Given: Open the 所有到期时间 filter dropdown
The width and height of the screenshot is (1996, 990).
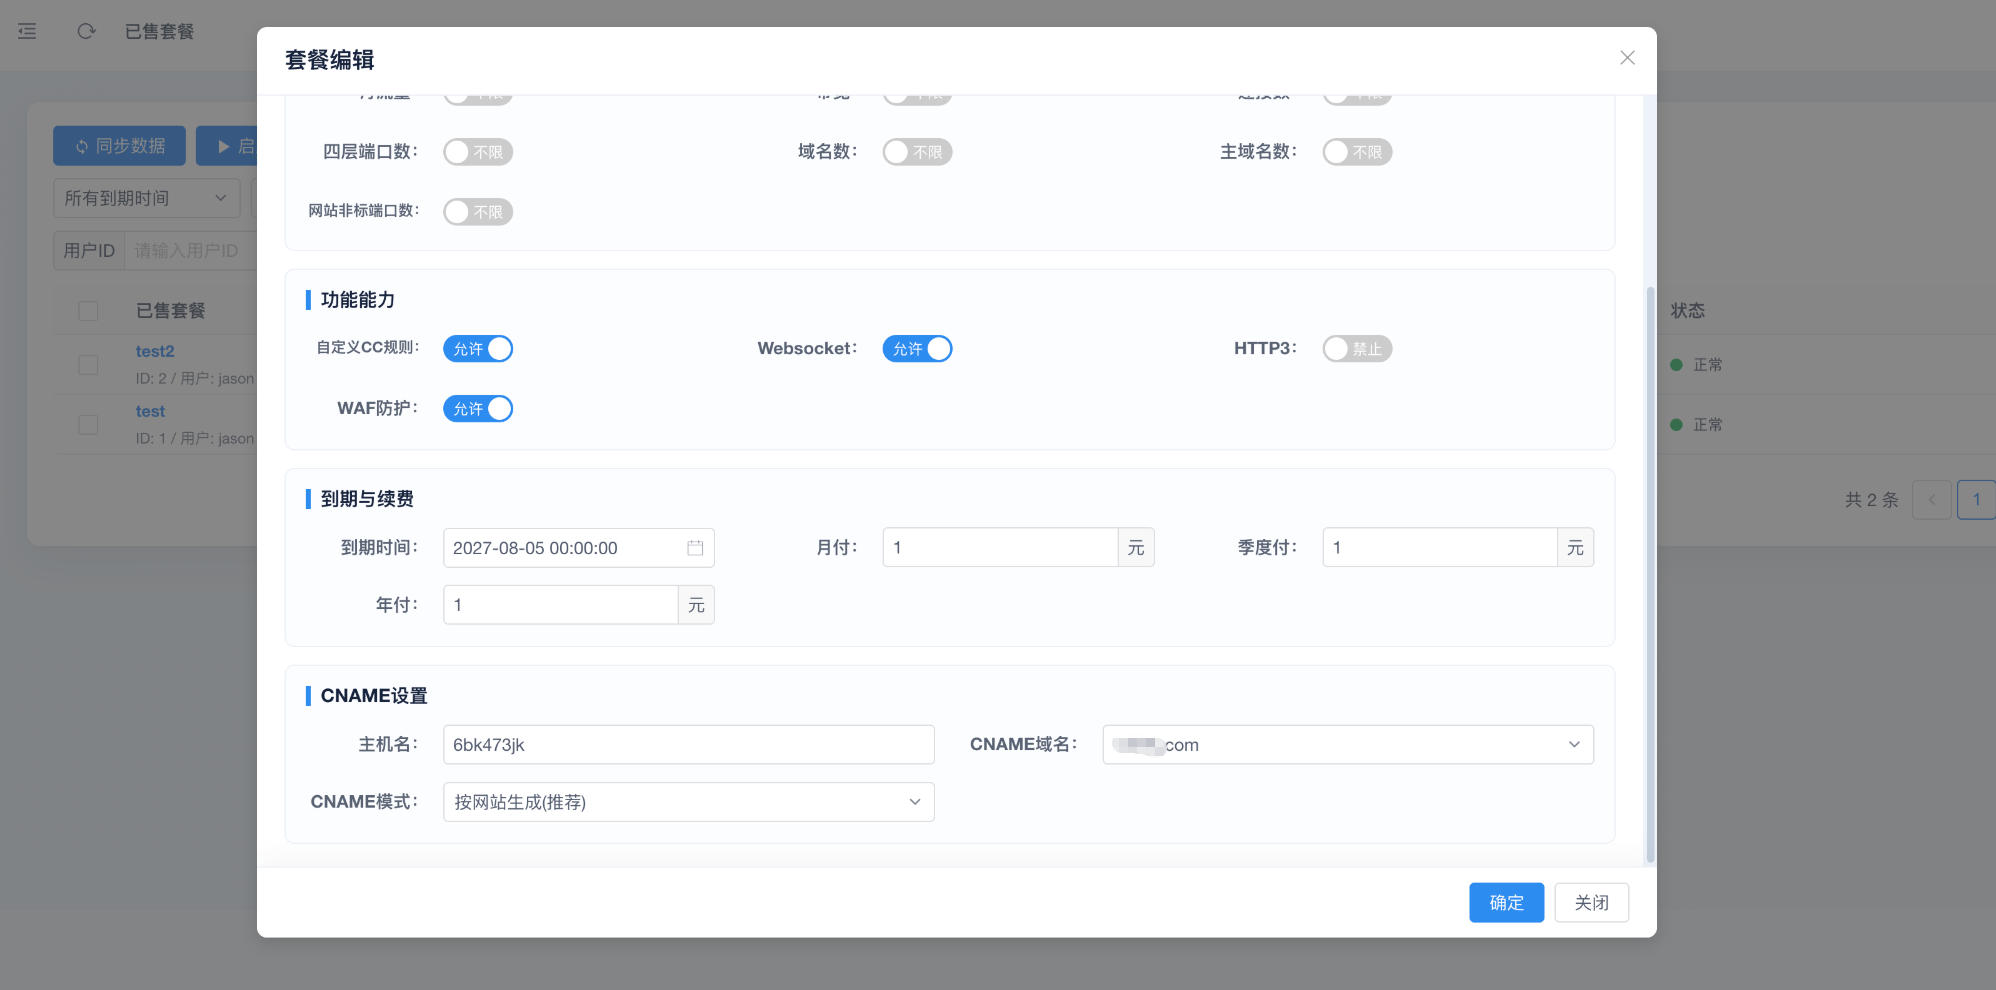Looking at the screenshot, I should tap(147, 198).
